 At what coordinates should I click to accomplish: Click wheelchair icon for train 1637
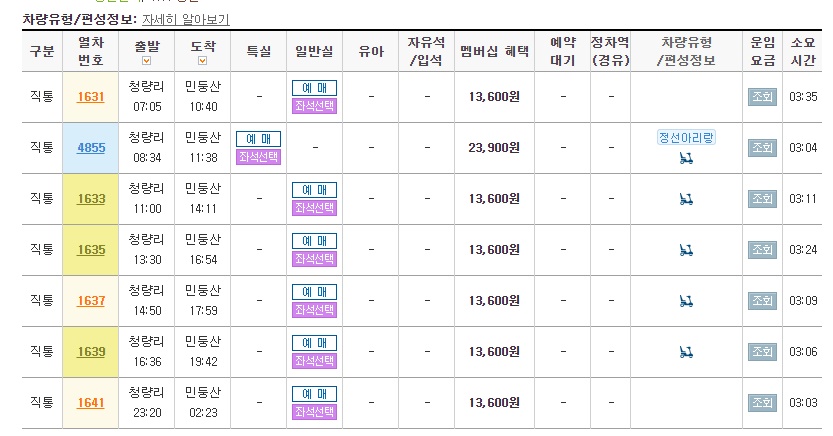coord(686,301)
